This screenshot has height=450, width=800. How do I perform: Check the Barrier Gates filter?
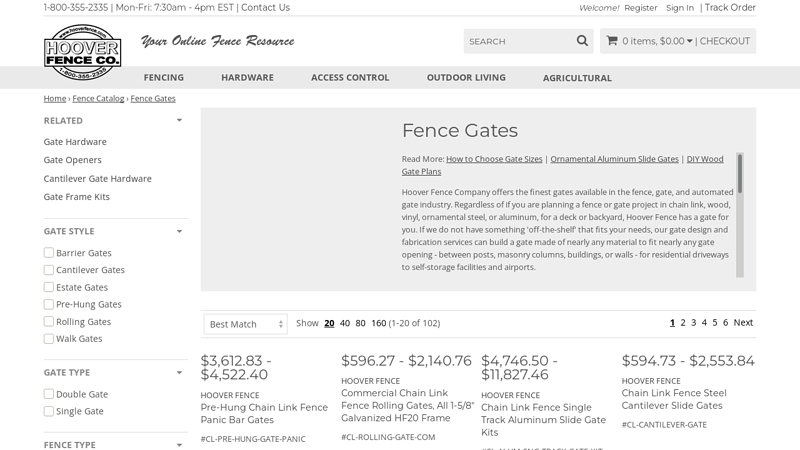[x=49, y=253]
